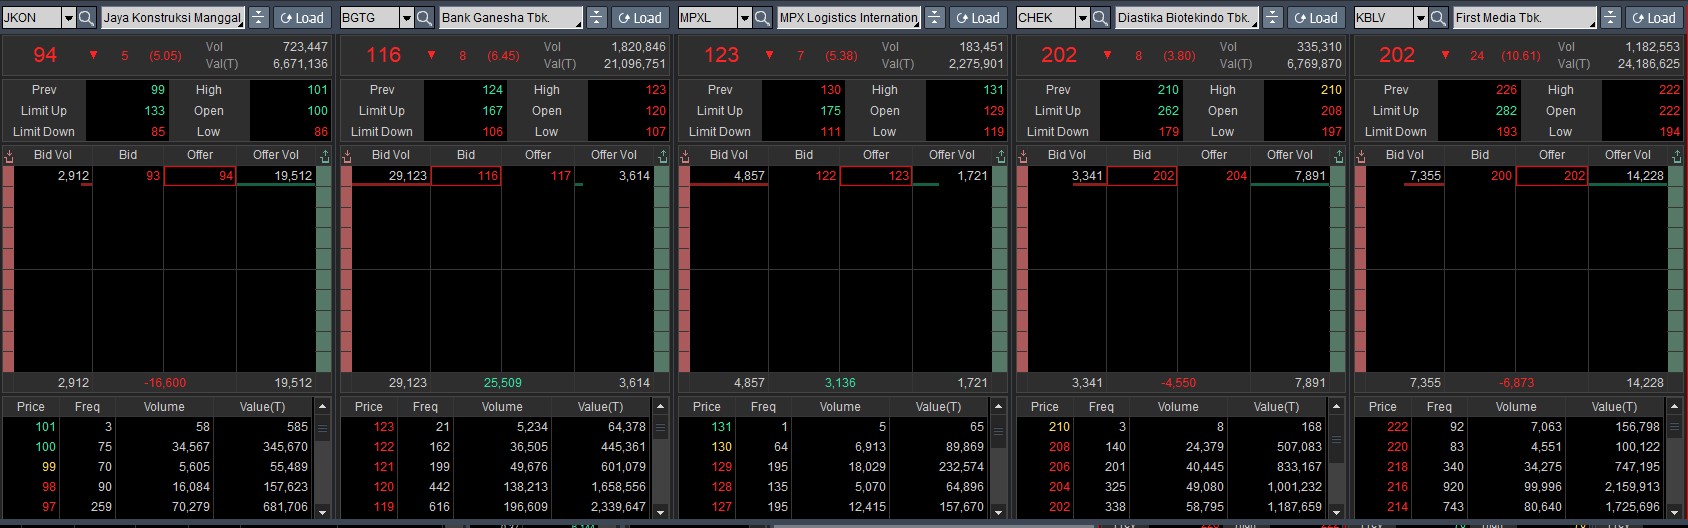Click price 122 row in BGTG trade table
1688x528 pixels.
[x=496, y=447]
